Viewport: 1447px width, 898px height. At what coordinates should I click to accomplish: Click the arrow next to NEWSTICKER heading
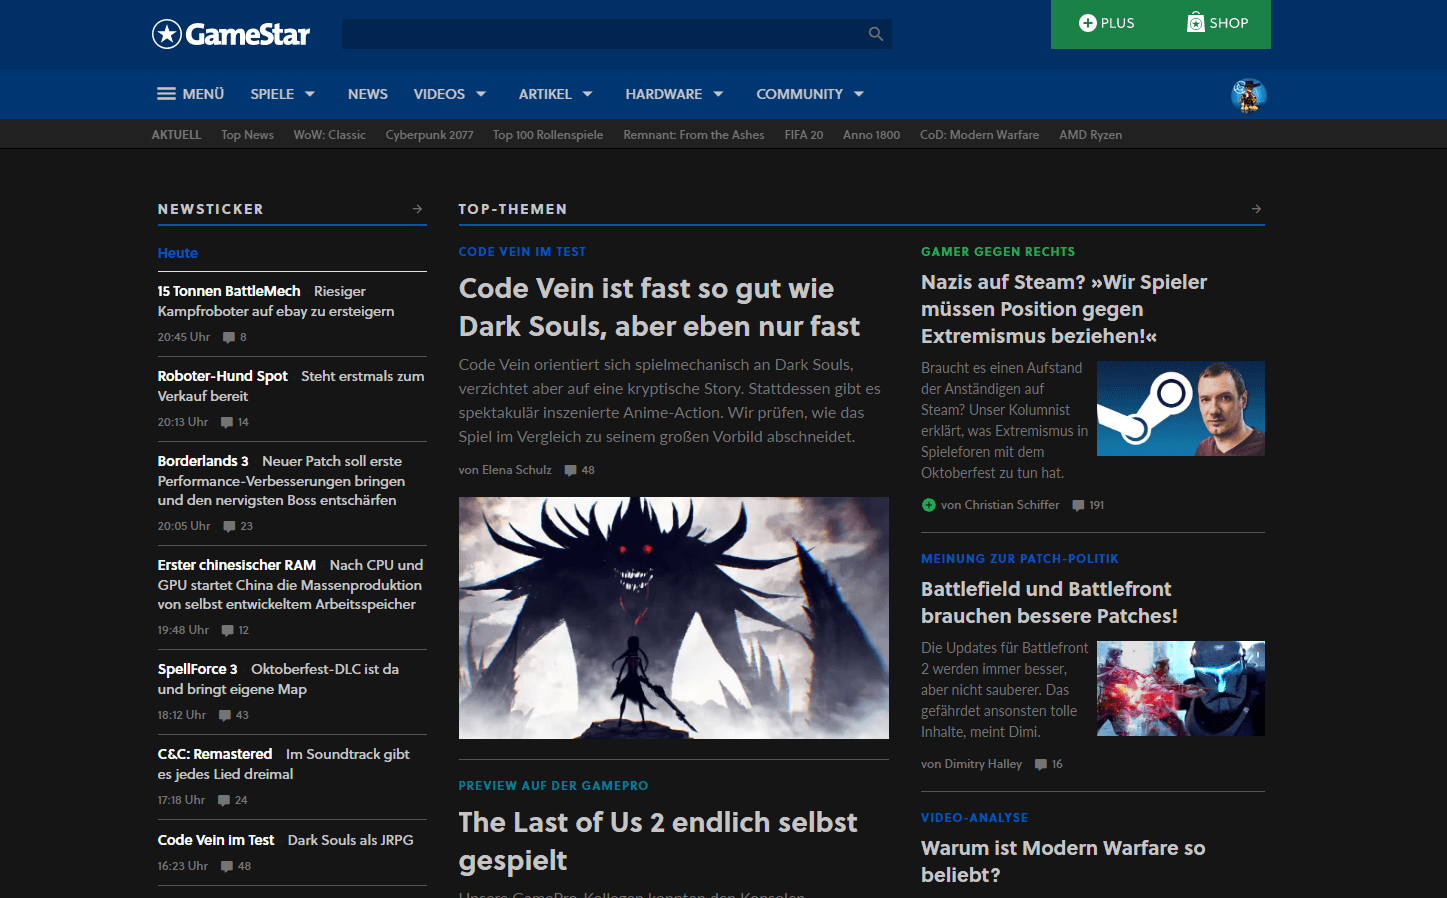pyautogui.click(x=417, y=209)
